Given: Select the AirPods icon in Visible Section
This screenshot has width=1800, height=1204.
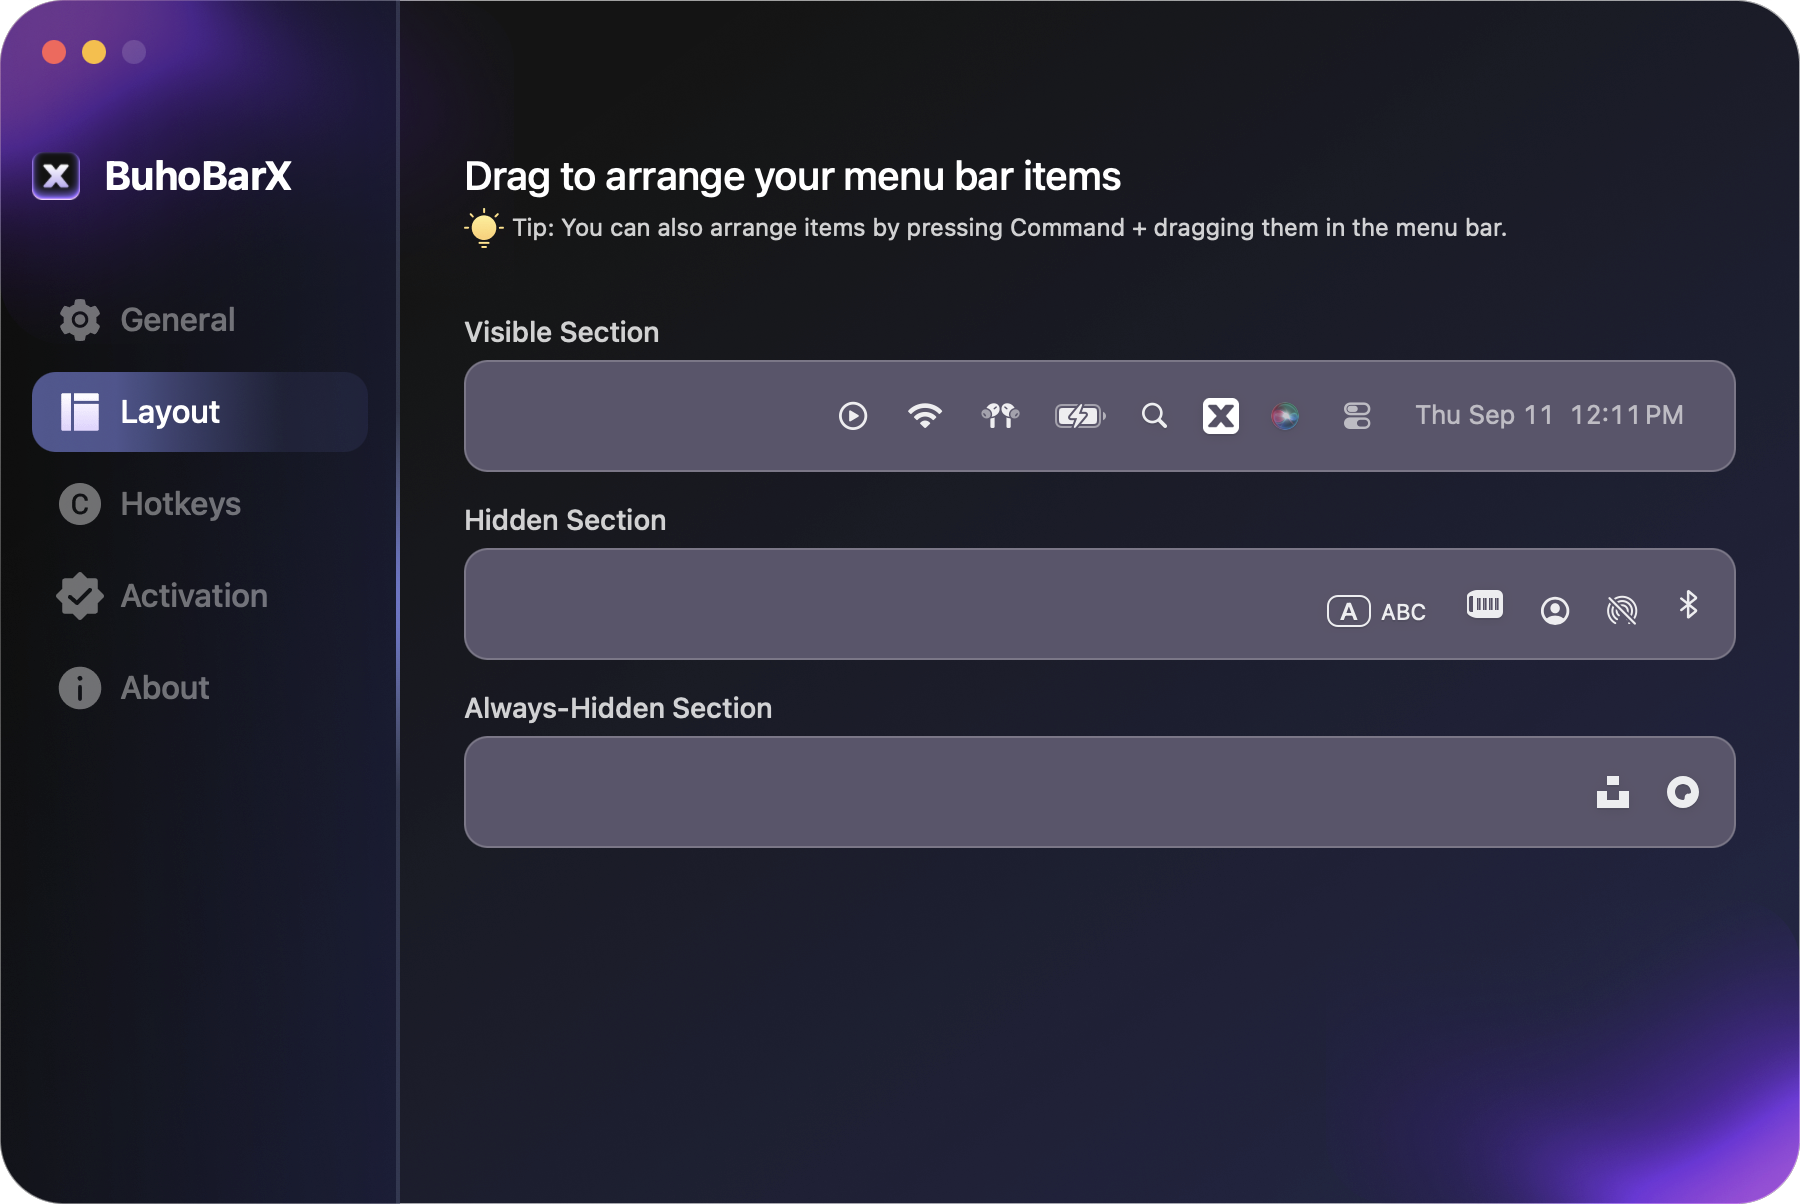Looking at the screenshot, I should 1000,416.
